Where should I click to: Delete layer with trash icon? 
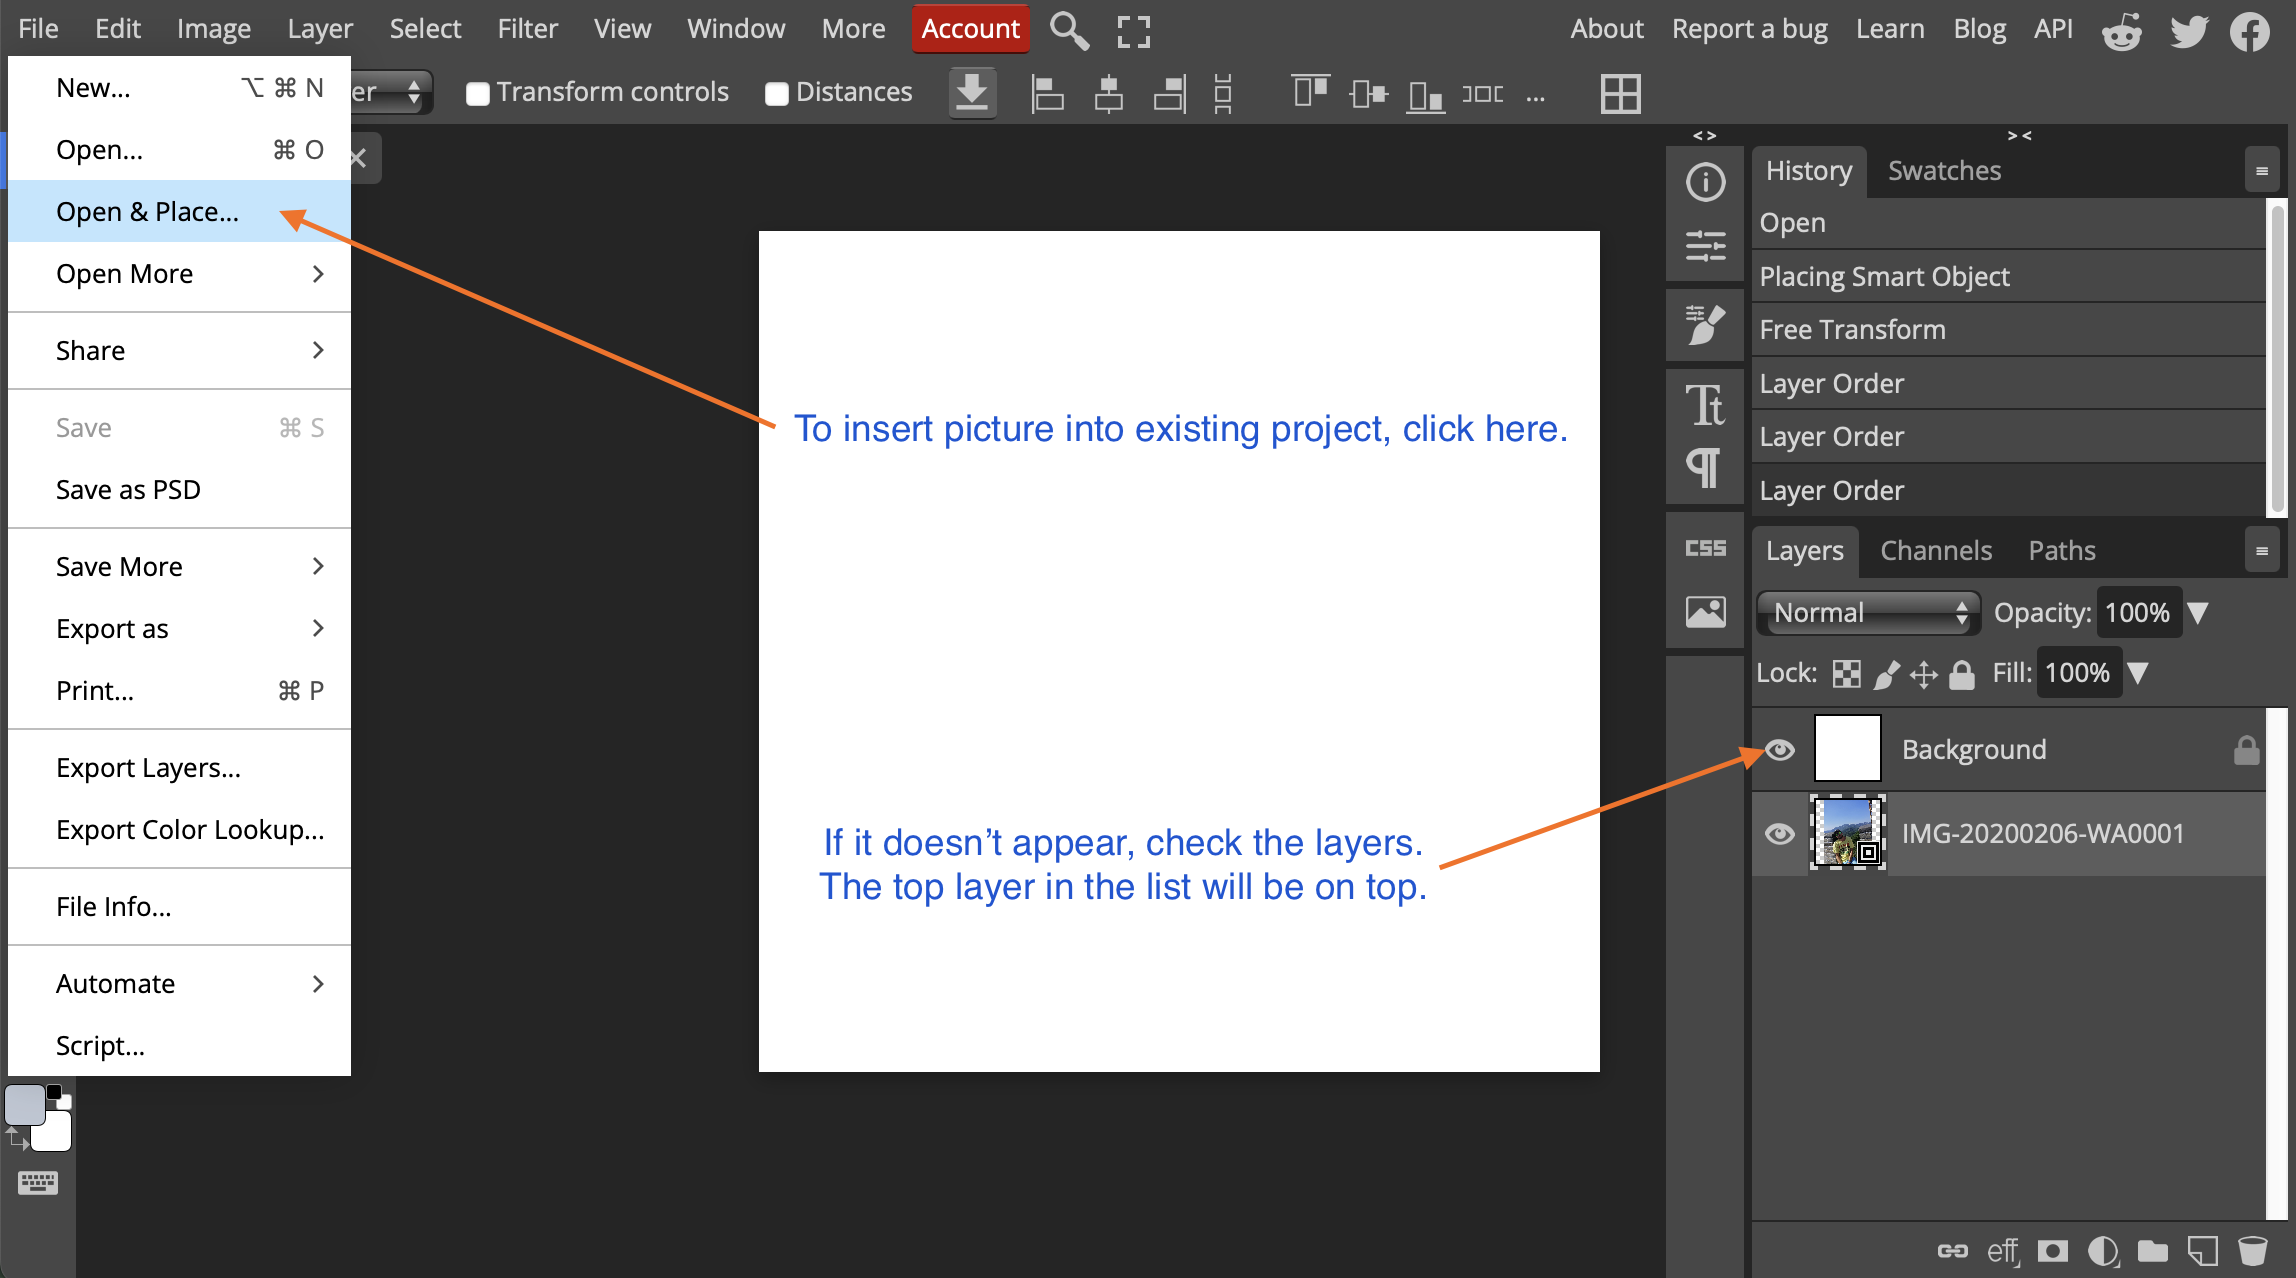2252,1250
